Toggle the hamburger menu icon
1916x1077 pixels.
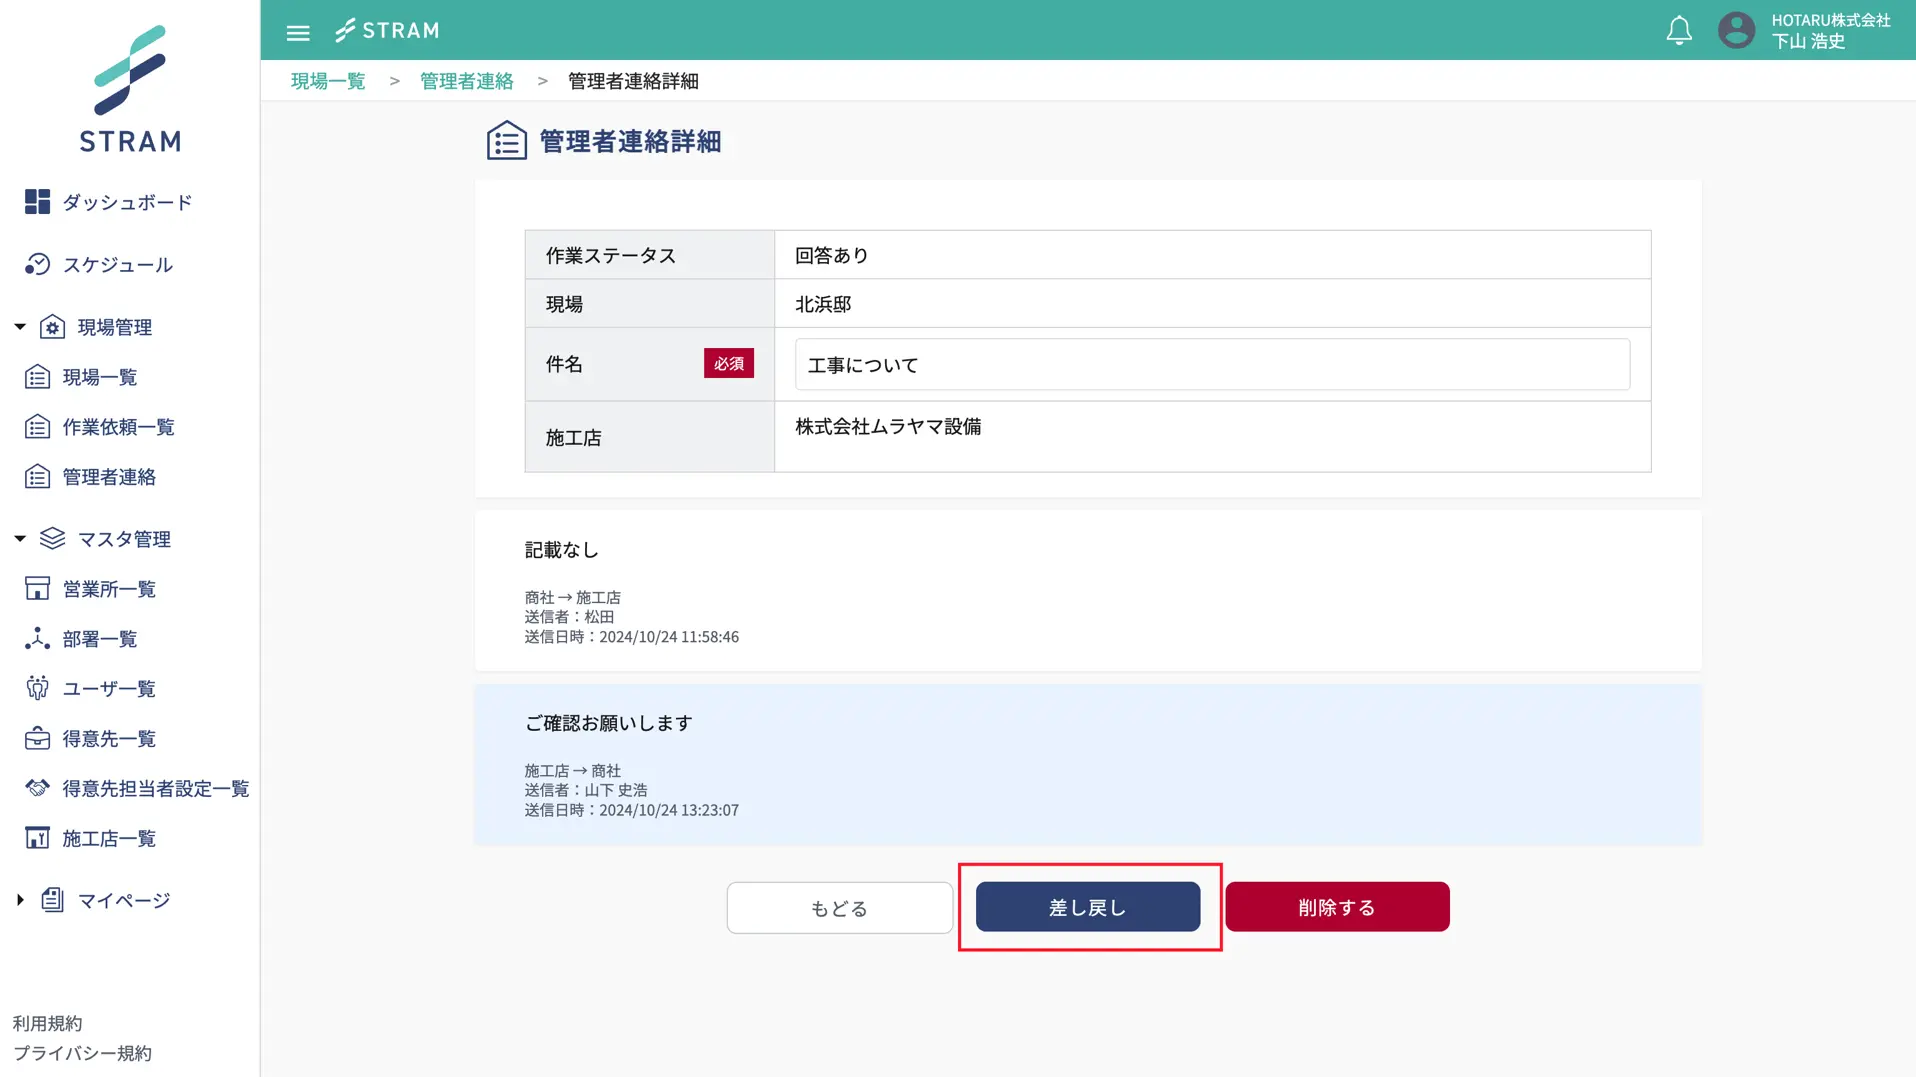pyautogui.click(x=298, y=32)
